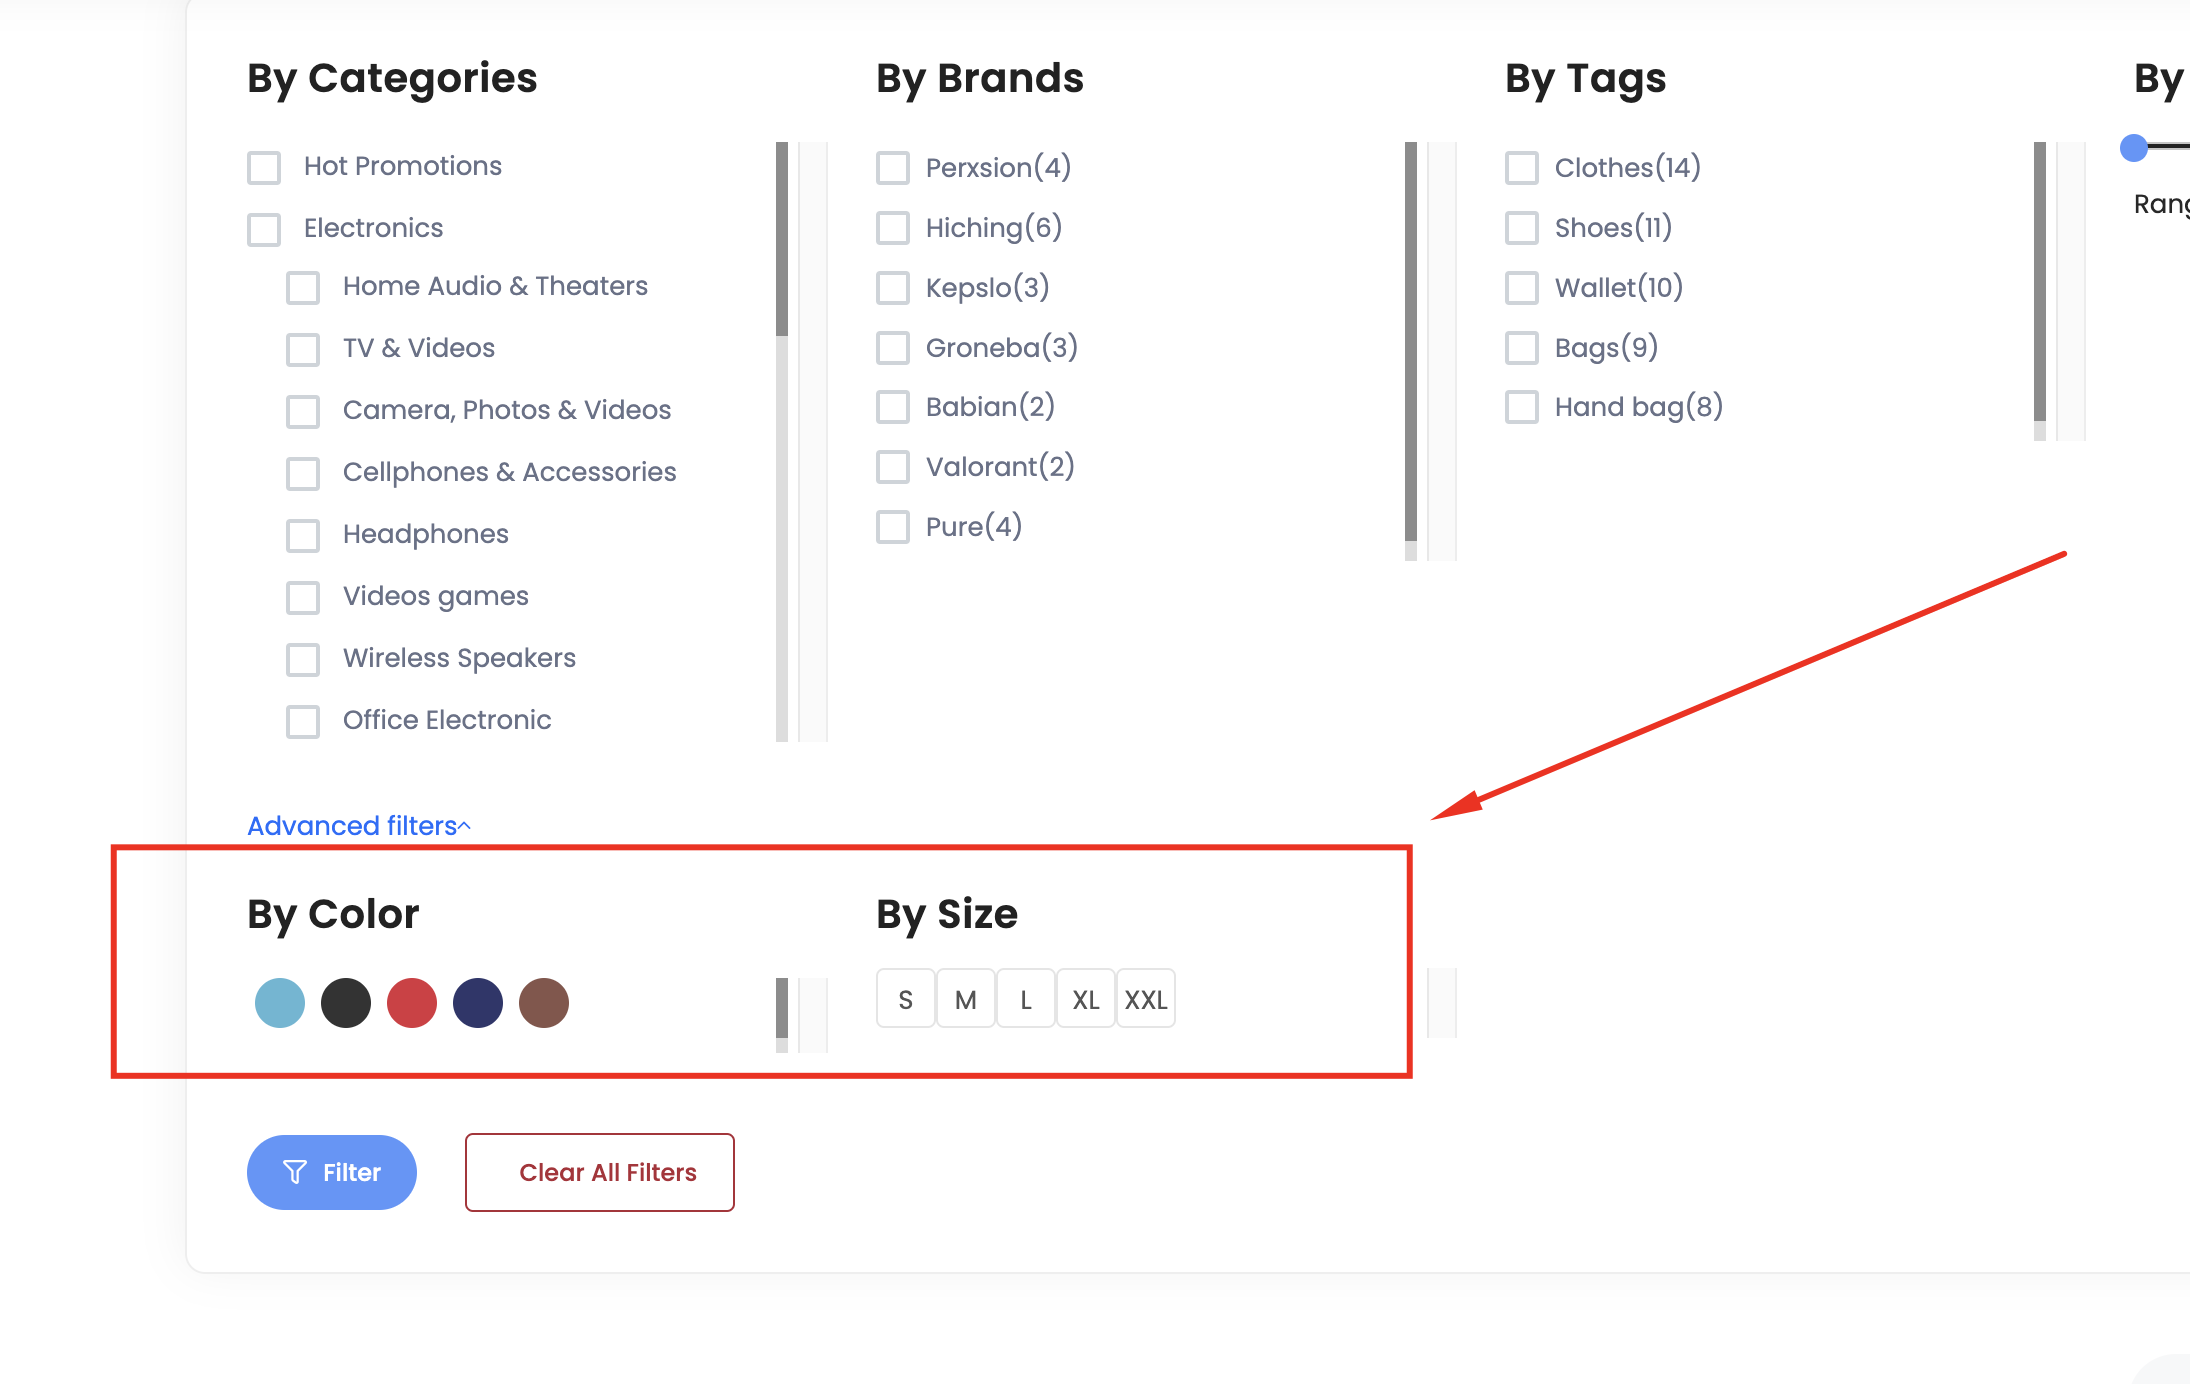Enable the Perxsion(4) brand filter
The width and height of the screenshot is (2190, 1384).
(893, 168)
